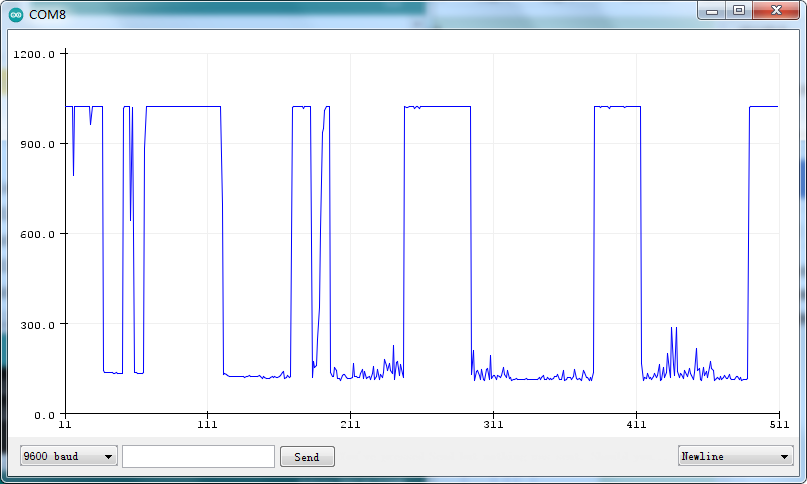Screen dimensions: 807x484
Task: Open the 9600 baud rate dropdown
Action: pyautogui.click(x=68, y=456)
